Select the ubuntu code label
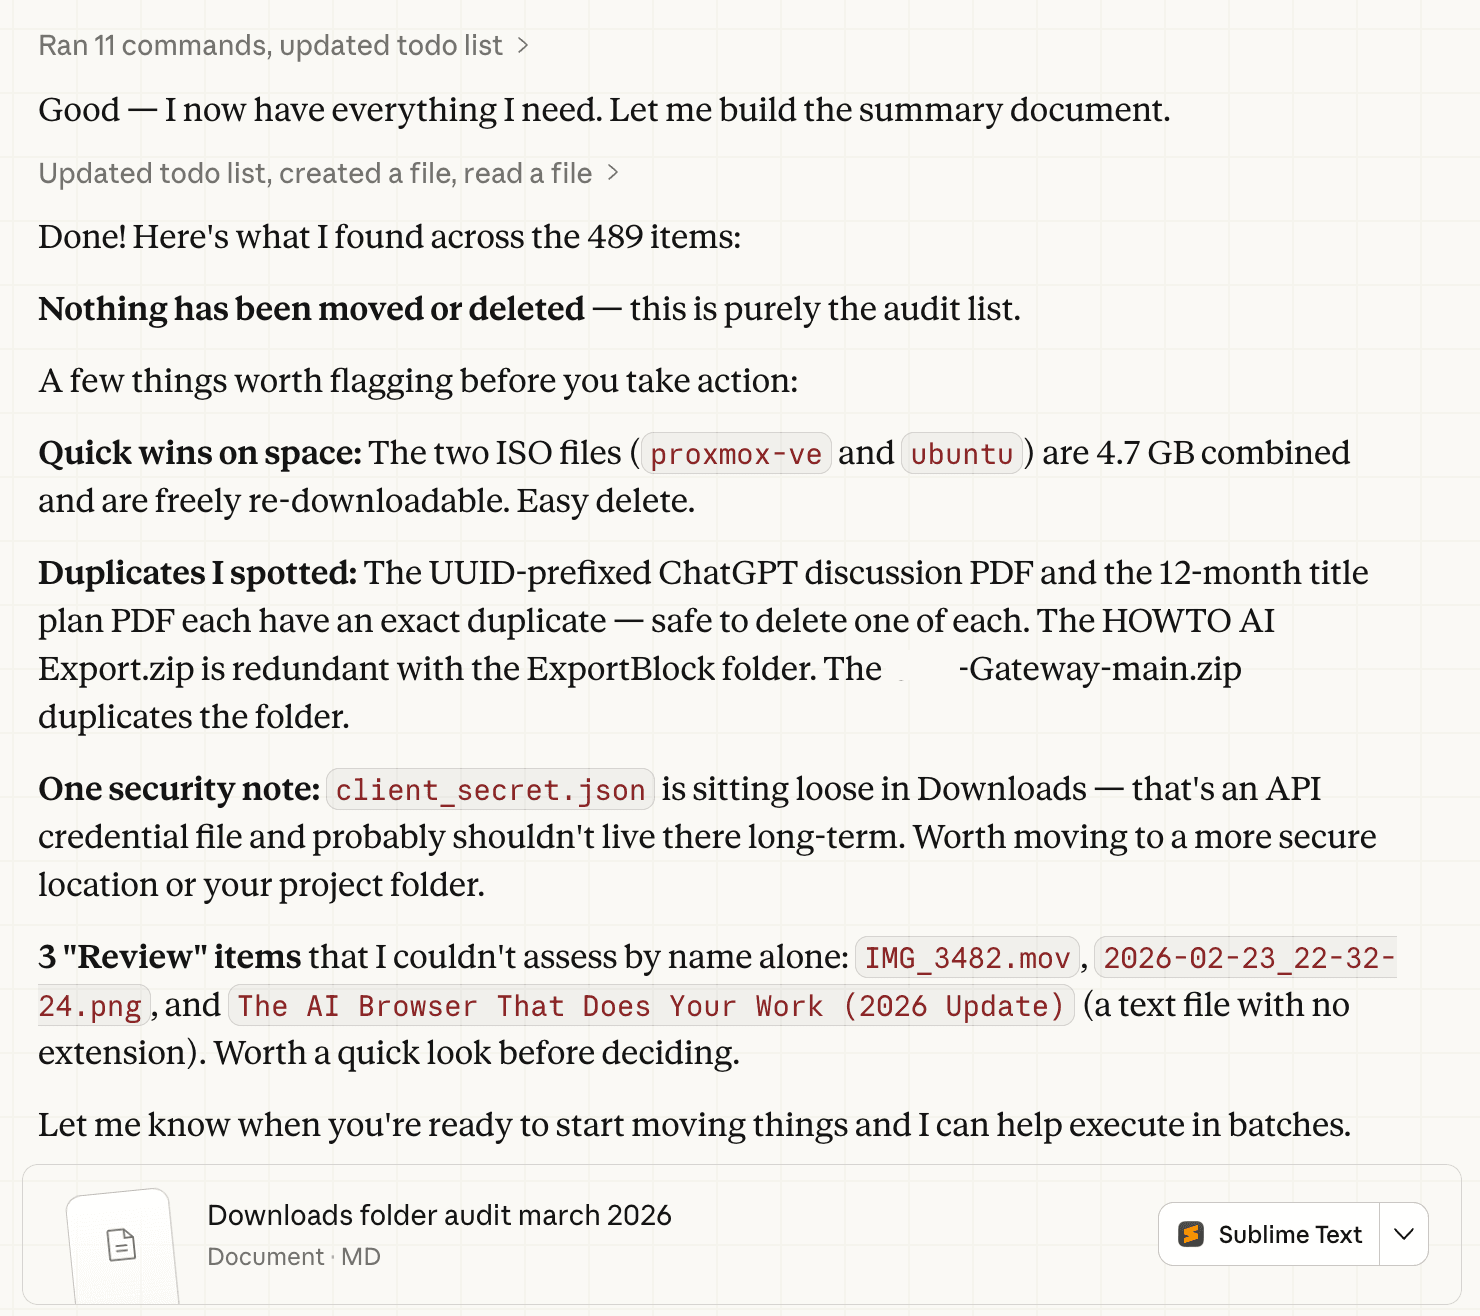1480x1316 pixels. click(x=962, y=454)
